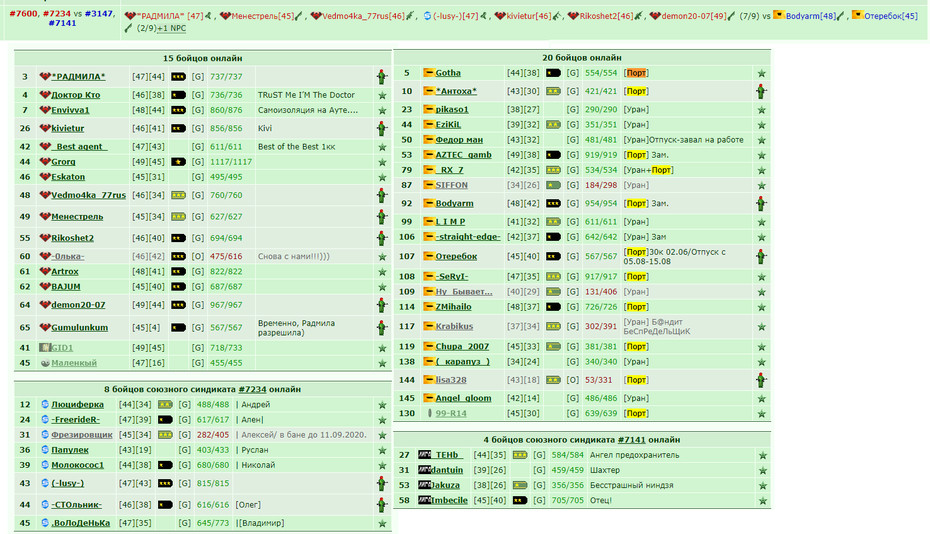Open Федор ман player profile
This screenshot has width=930, height=534.
click(459, 140)
